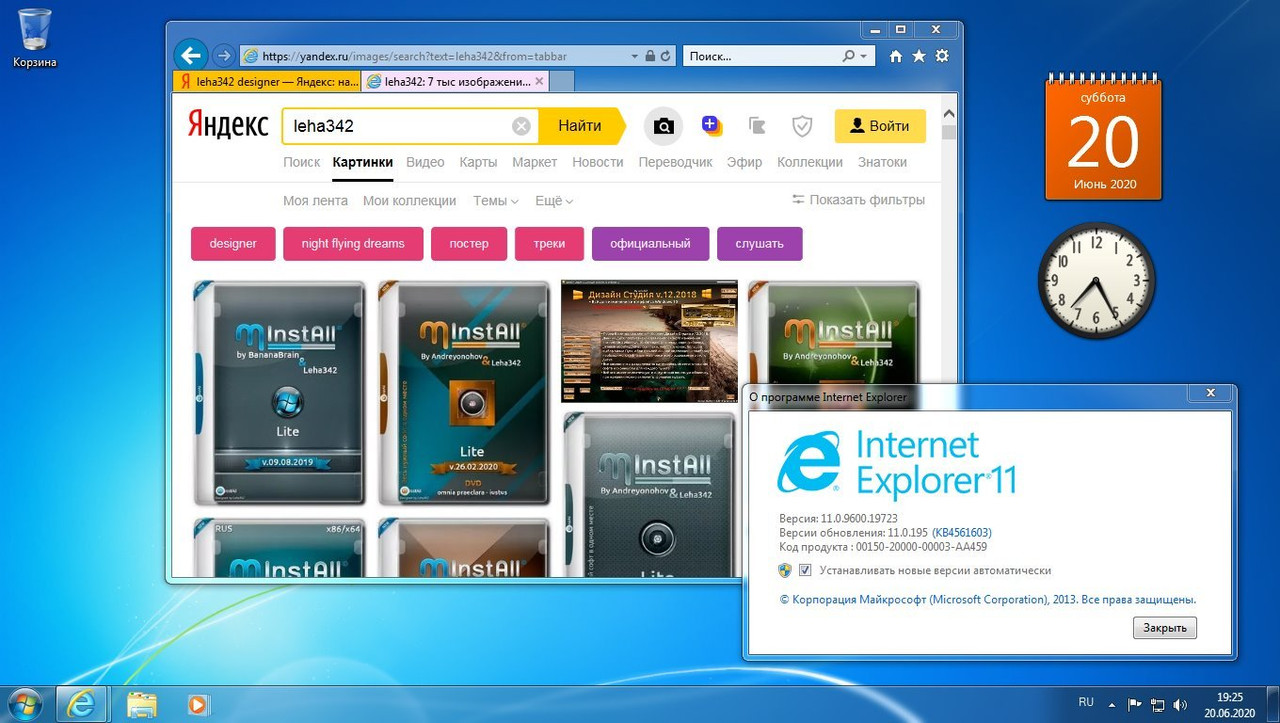This screenshot has width=1280, height=723.
Task: Show hidden tray icons arrow
Action: point(1113,704)
